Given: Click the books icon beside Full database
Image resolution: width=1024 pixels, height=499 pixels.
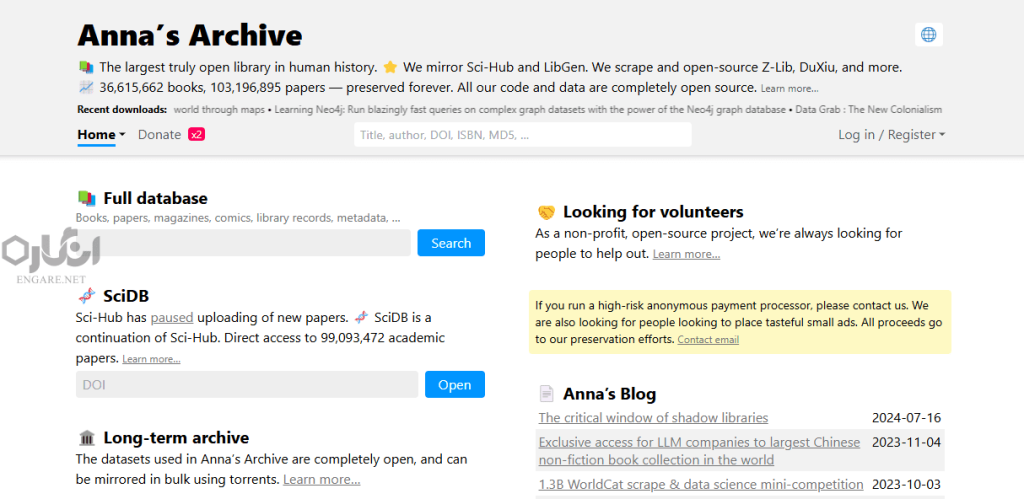Looking at the screenshot, I should coord(87,198).
